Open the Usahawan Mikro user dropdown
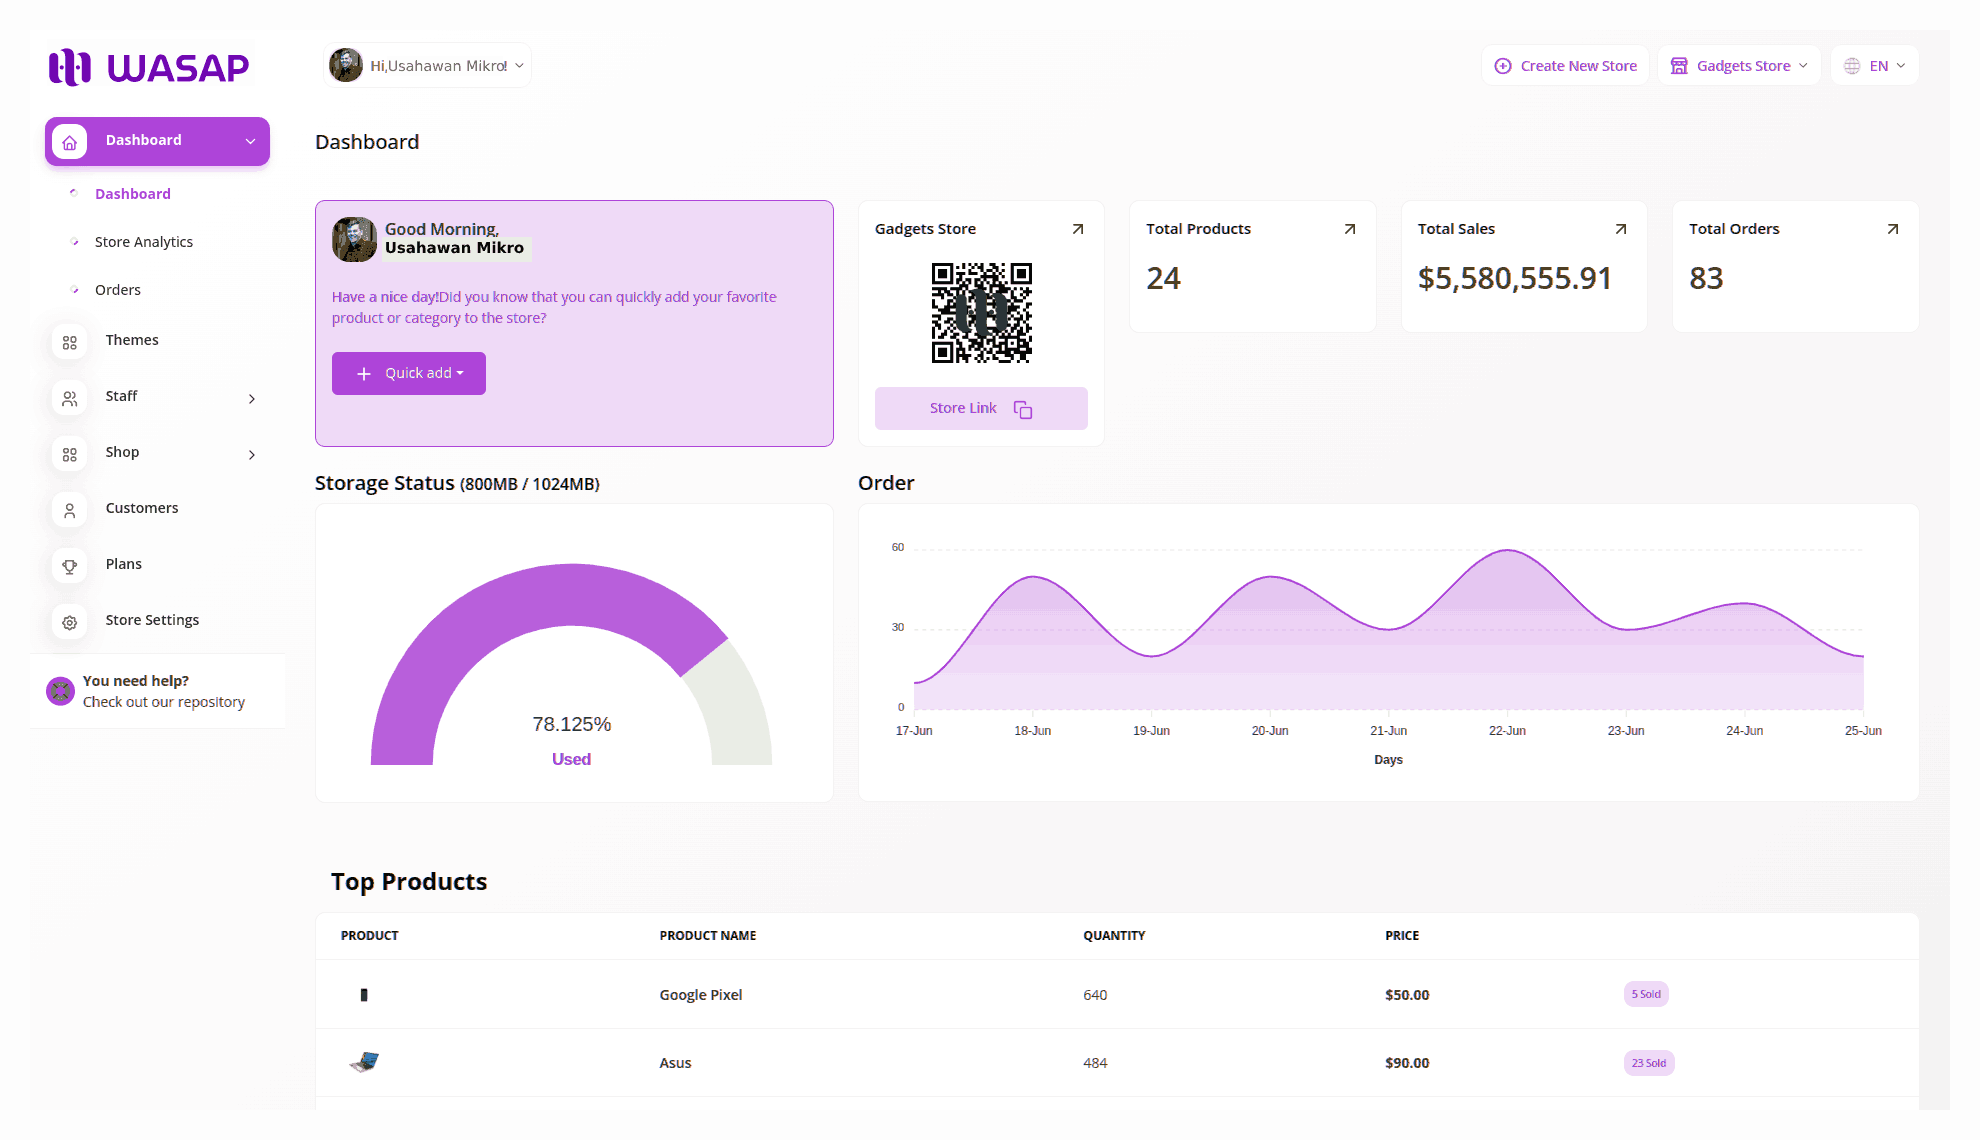 428,66
